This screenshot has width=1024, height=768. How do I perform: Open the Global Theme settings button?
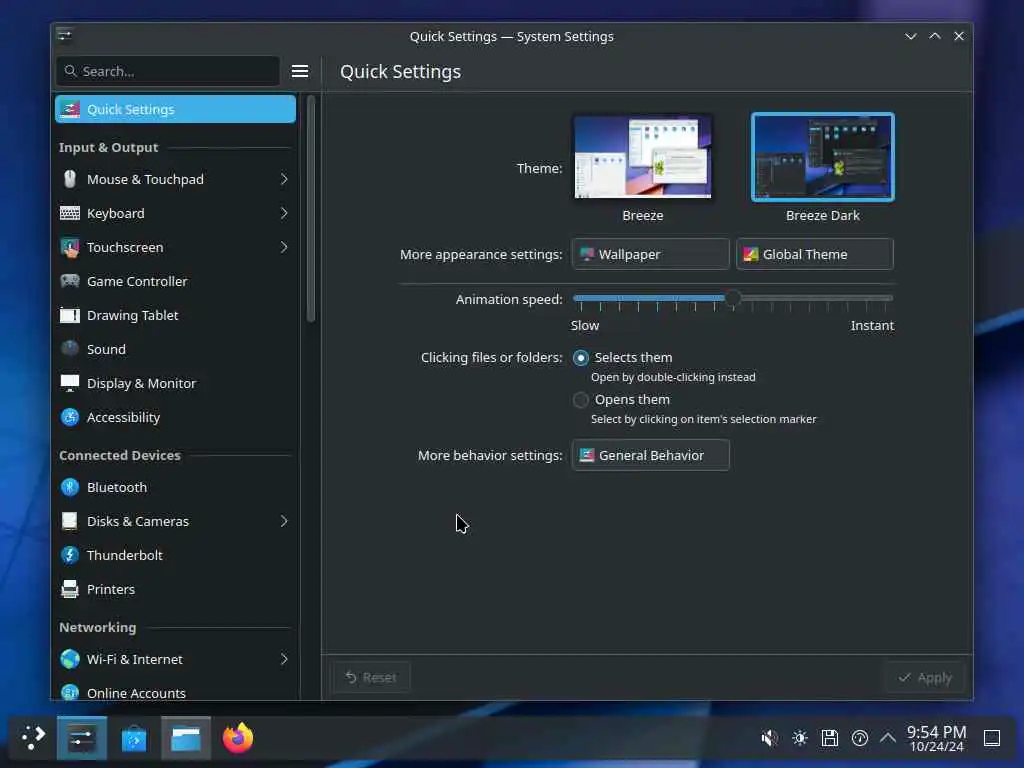point(814,254)
